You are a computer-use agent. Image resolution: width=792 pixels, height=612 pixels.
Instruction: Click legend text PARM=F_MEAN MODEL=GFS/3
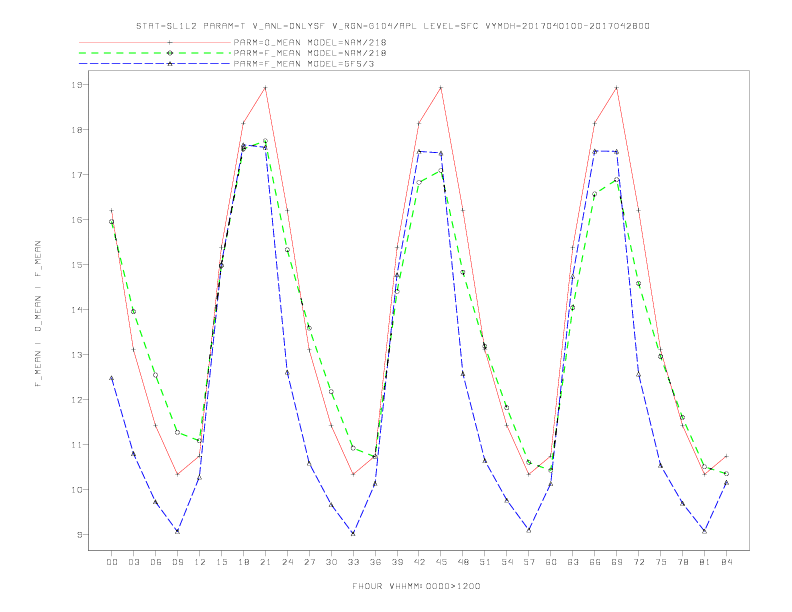pyautogui.click(x=304, y=64)
